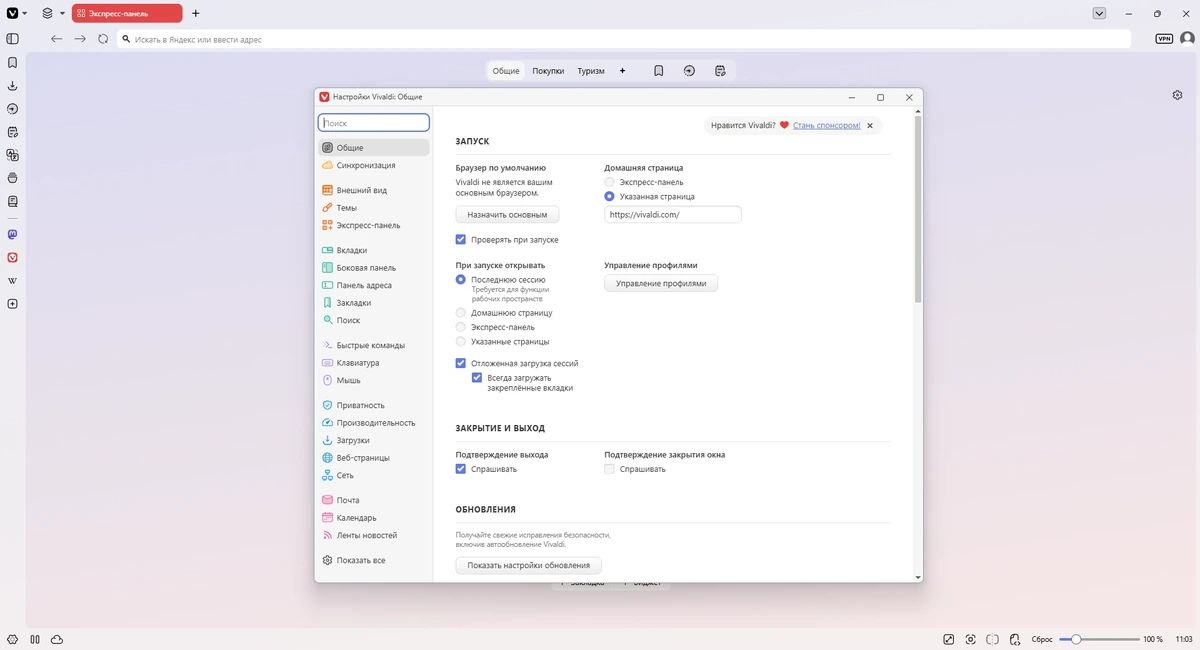
Task: Dismiss the 'Нравится Vivaldi?' banner
Action: (870, 126)
